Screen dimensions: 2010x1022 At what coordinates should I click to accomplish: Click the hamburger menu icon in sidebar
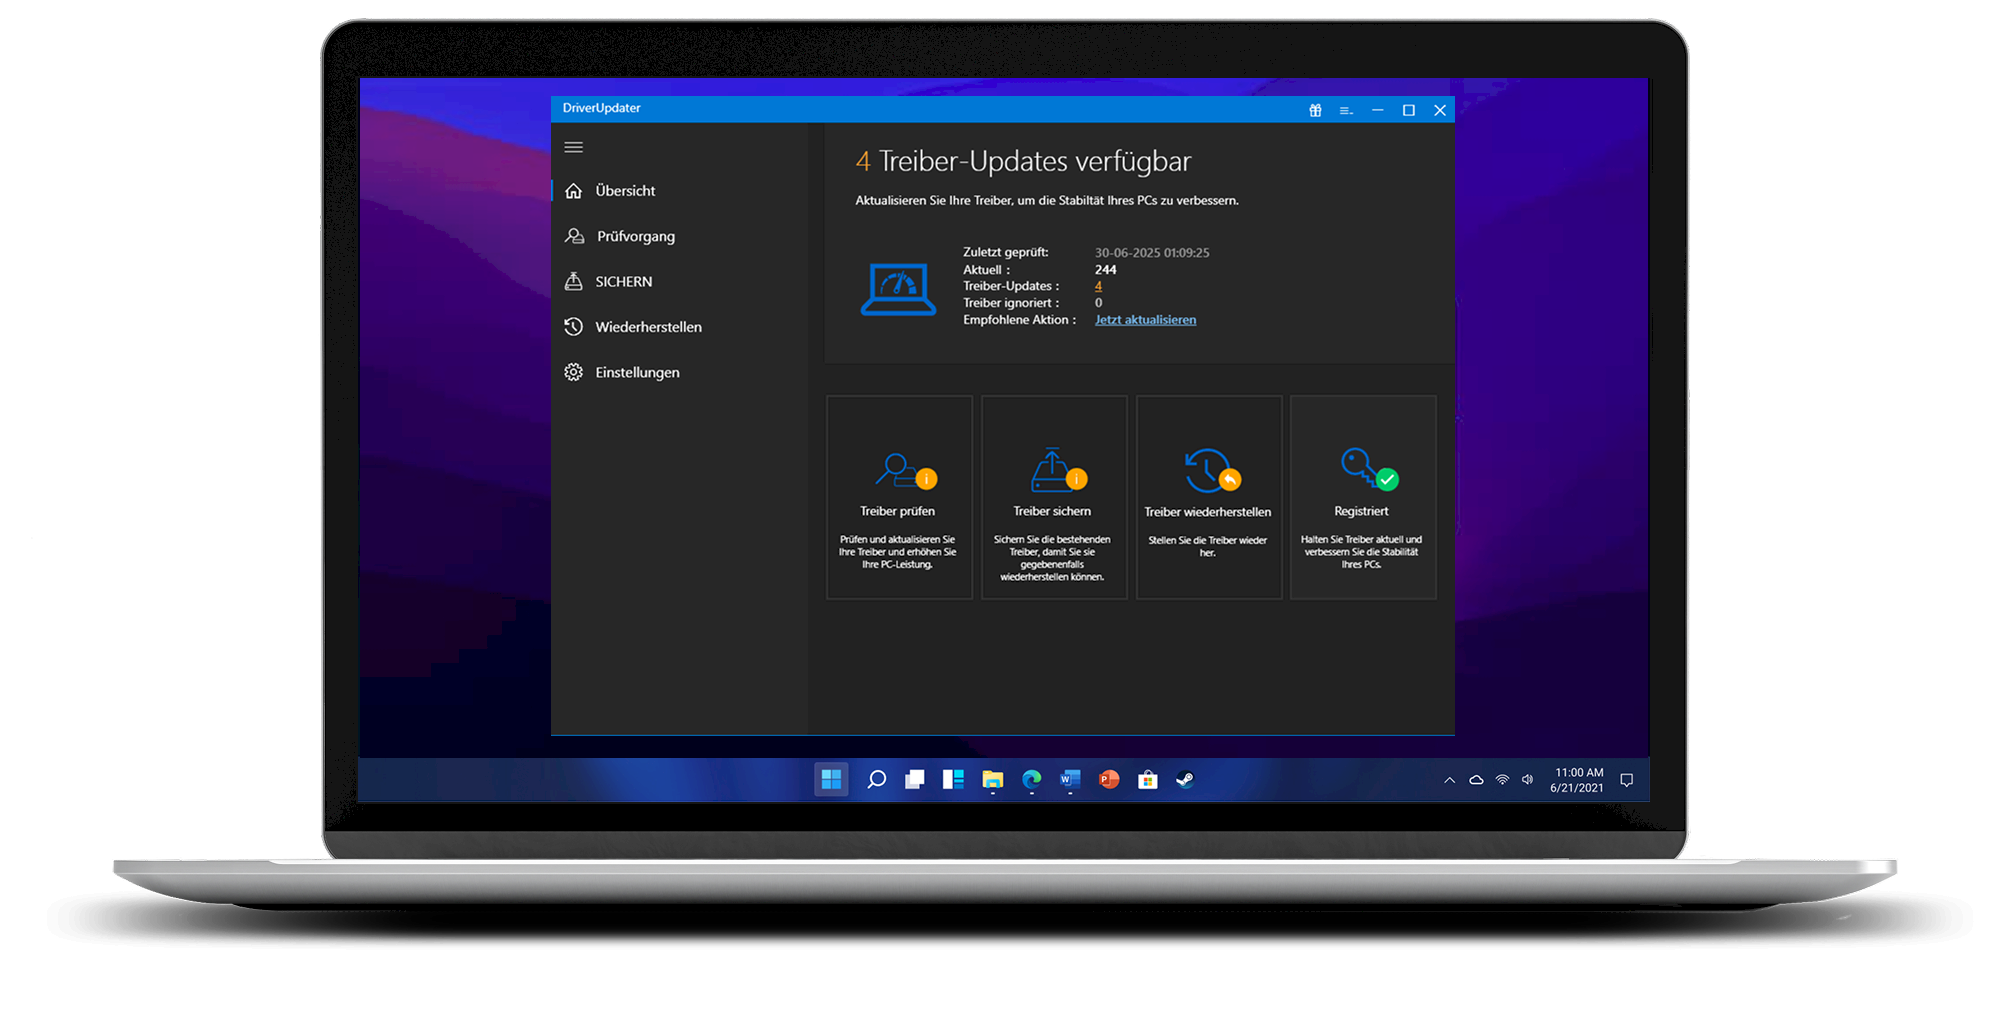[x=573, y=147]
